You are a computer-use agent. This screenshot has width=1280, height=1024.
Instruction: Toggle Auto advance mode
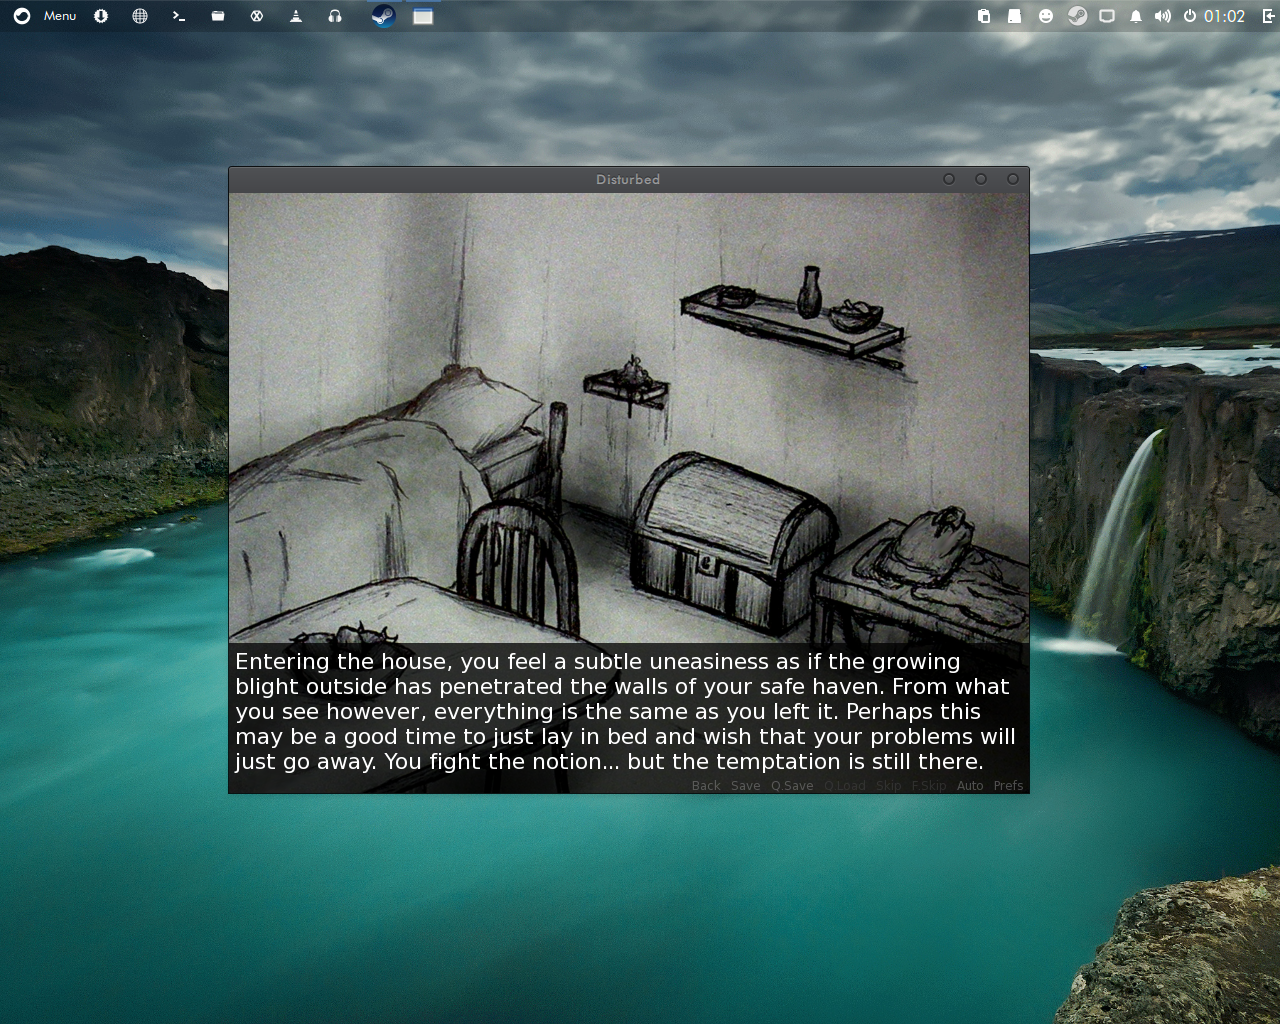pyautogui.click(x=970, y=786)
